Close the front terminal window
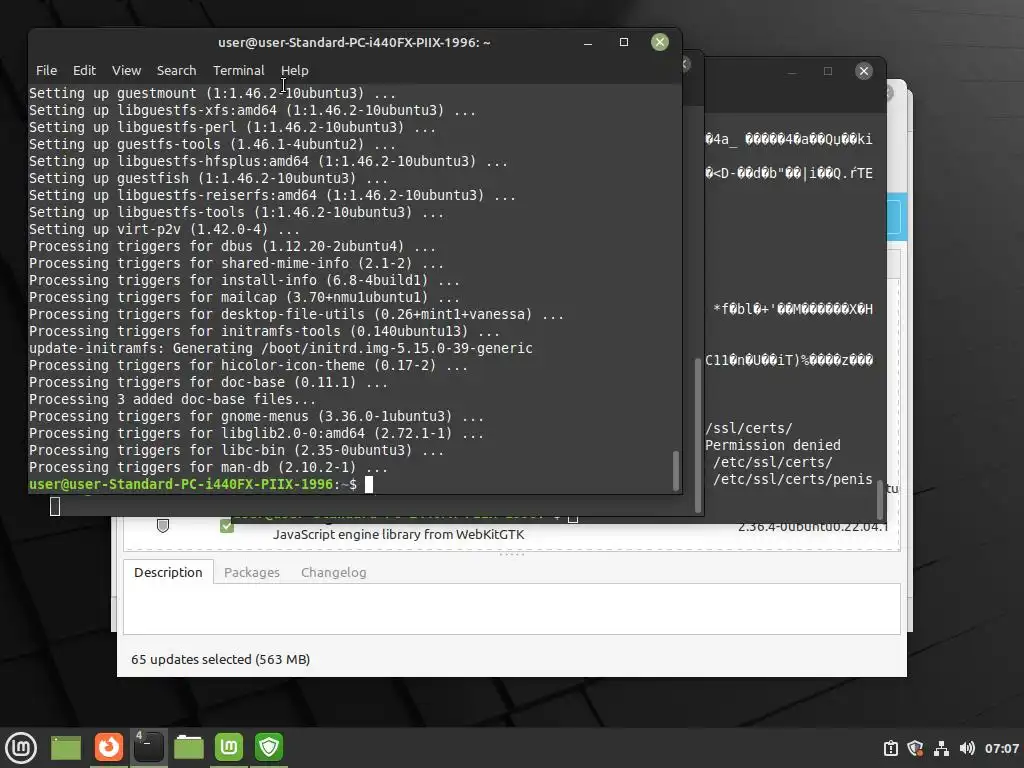 [660, 42]
